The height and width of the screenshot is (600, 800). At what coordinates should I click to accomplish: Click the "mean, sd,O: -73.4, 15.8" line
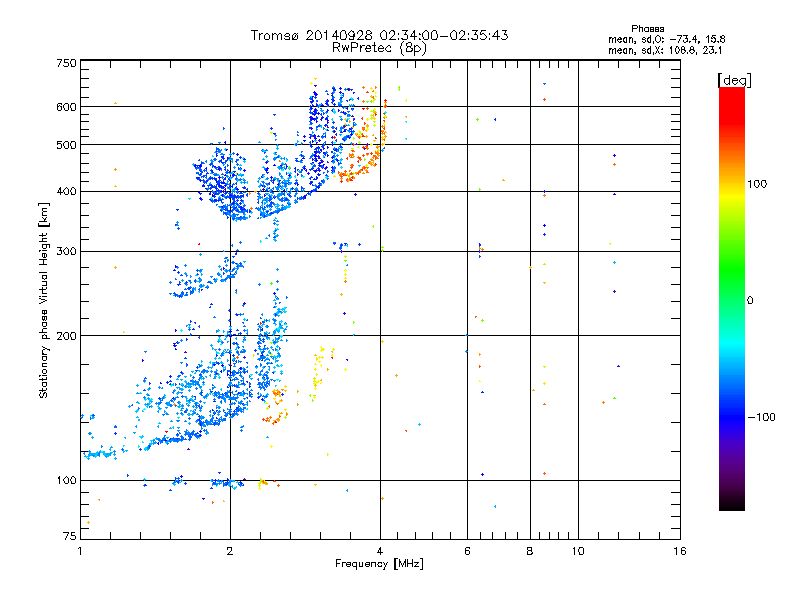pyautogui.click(x=666, y=39)
